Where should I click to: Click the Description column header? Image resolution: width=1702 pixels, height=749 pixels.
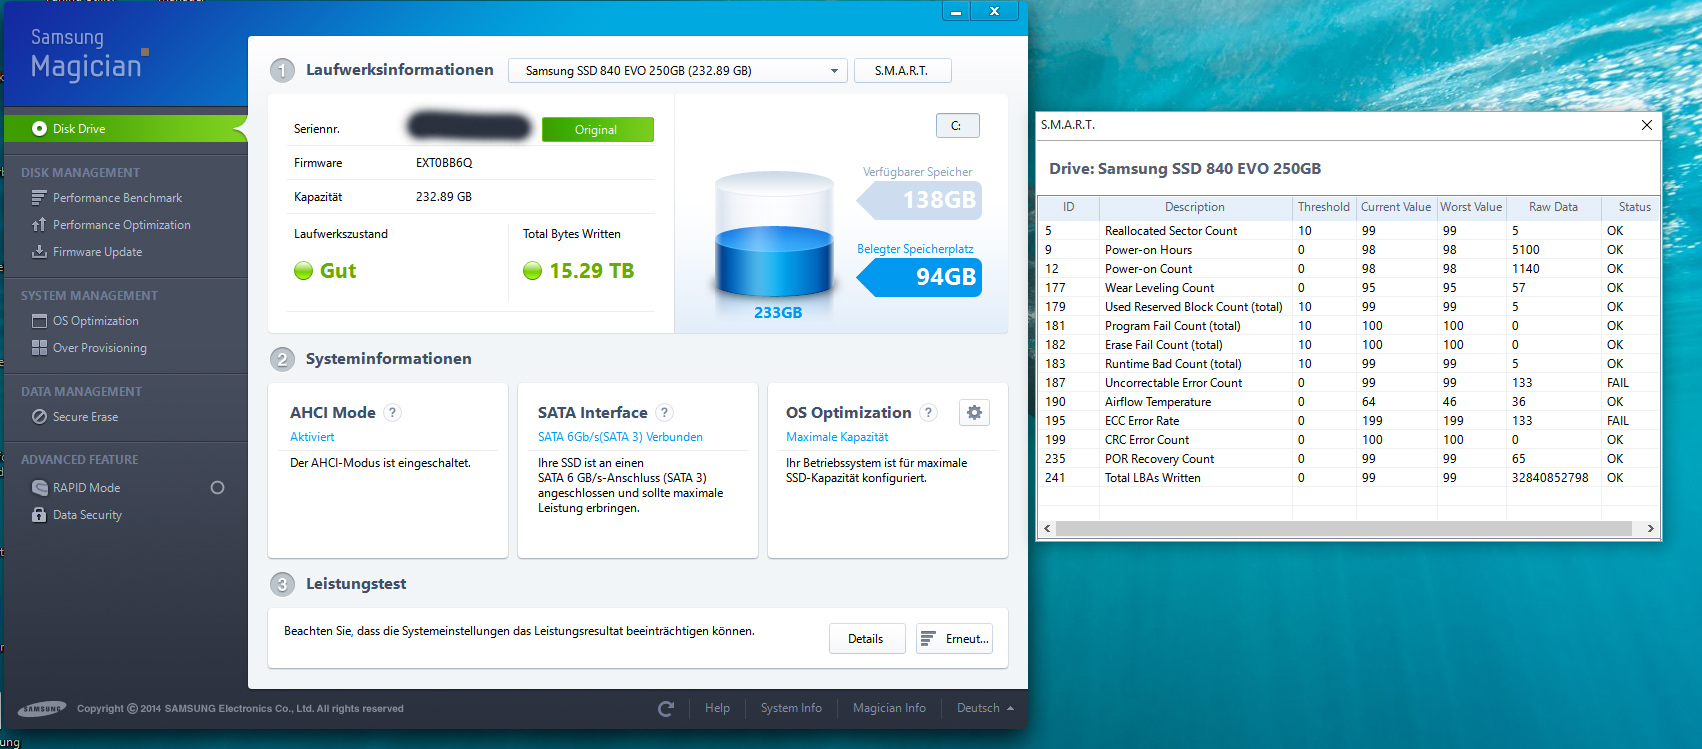1195,207
